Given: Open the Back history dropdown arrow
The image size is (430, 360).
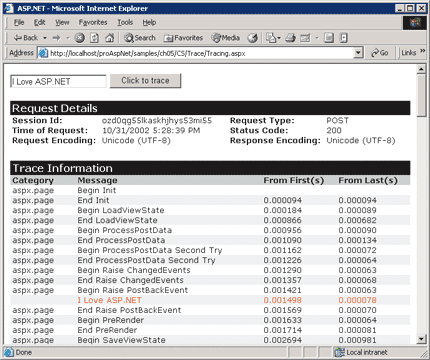Looking at the screenshot, I should point(45,38).
